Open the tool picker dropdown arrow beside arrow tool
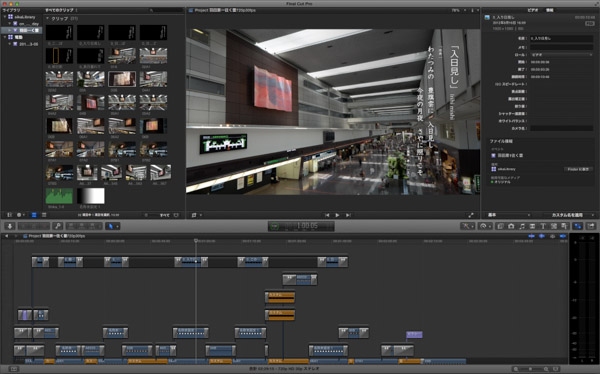 click(117, 226)
